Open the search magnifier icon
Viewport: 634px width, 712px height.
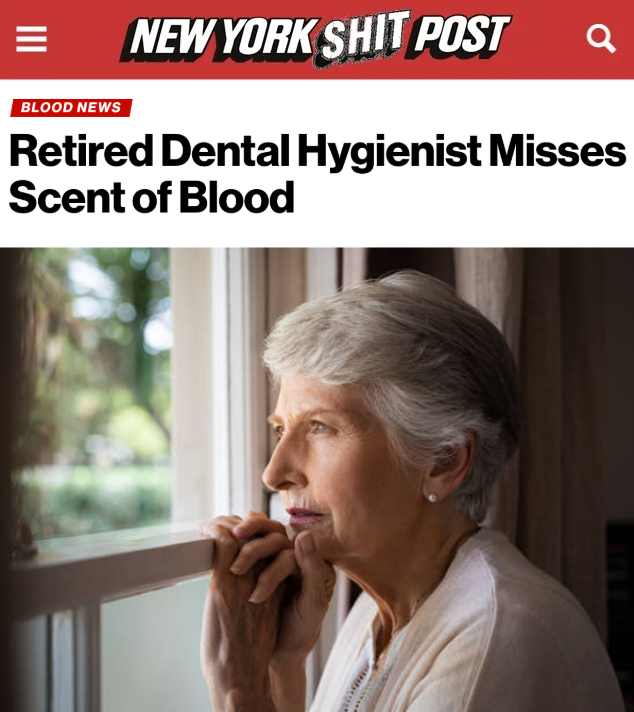[601, 39]
